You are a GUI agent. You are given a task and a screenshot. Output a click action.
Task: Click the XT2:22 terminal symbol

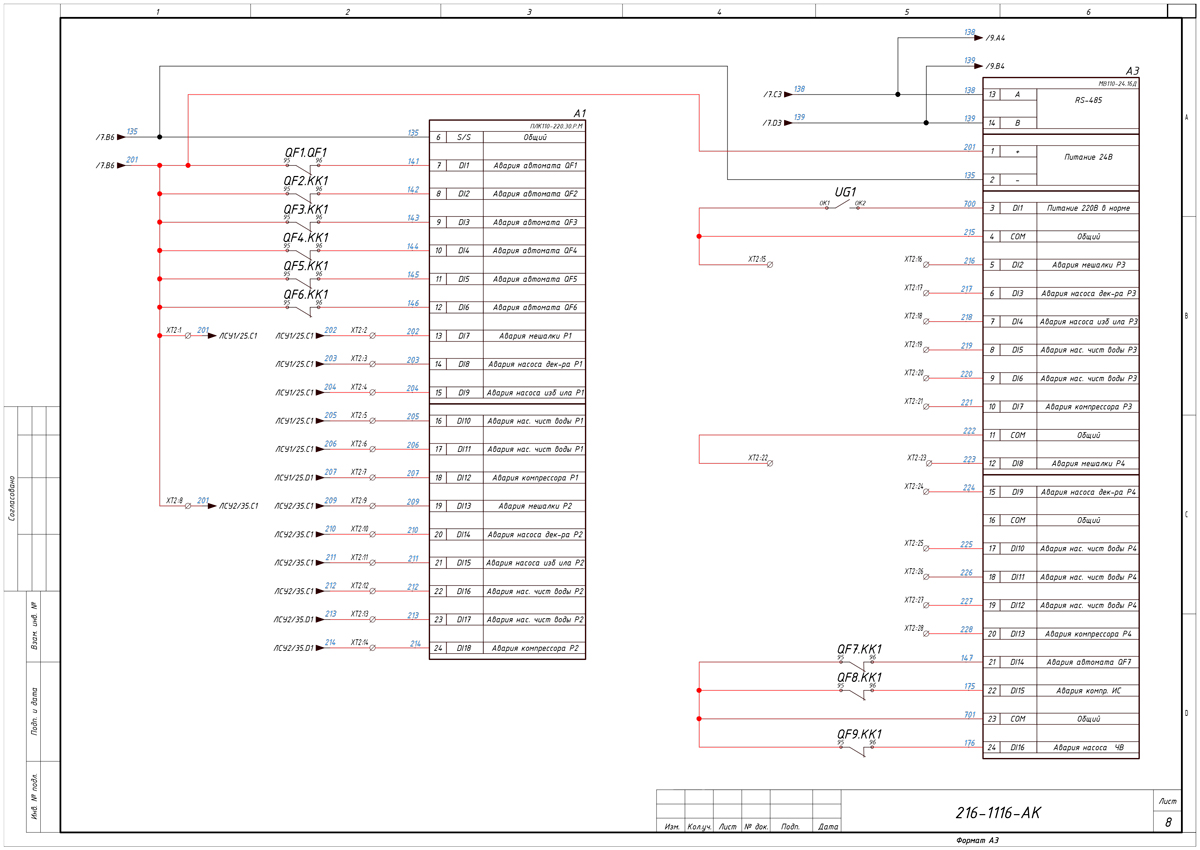coord(769,464)
